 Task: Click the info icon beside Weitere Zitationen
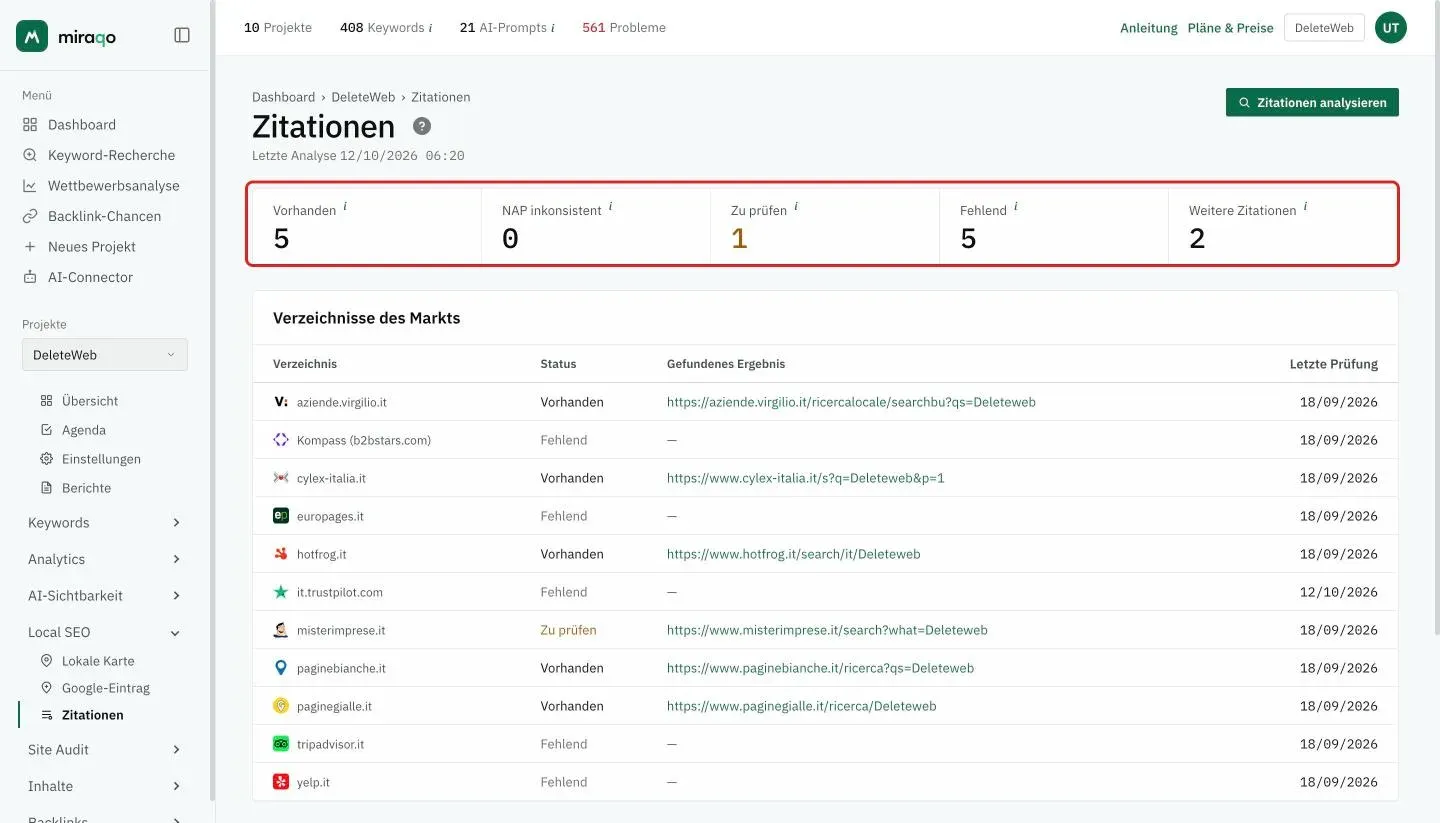pyautogui.click(x=1305, y=206)
